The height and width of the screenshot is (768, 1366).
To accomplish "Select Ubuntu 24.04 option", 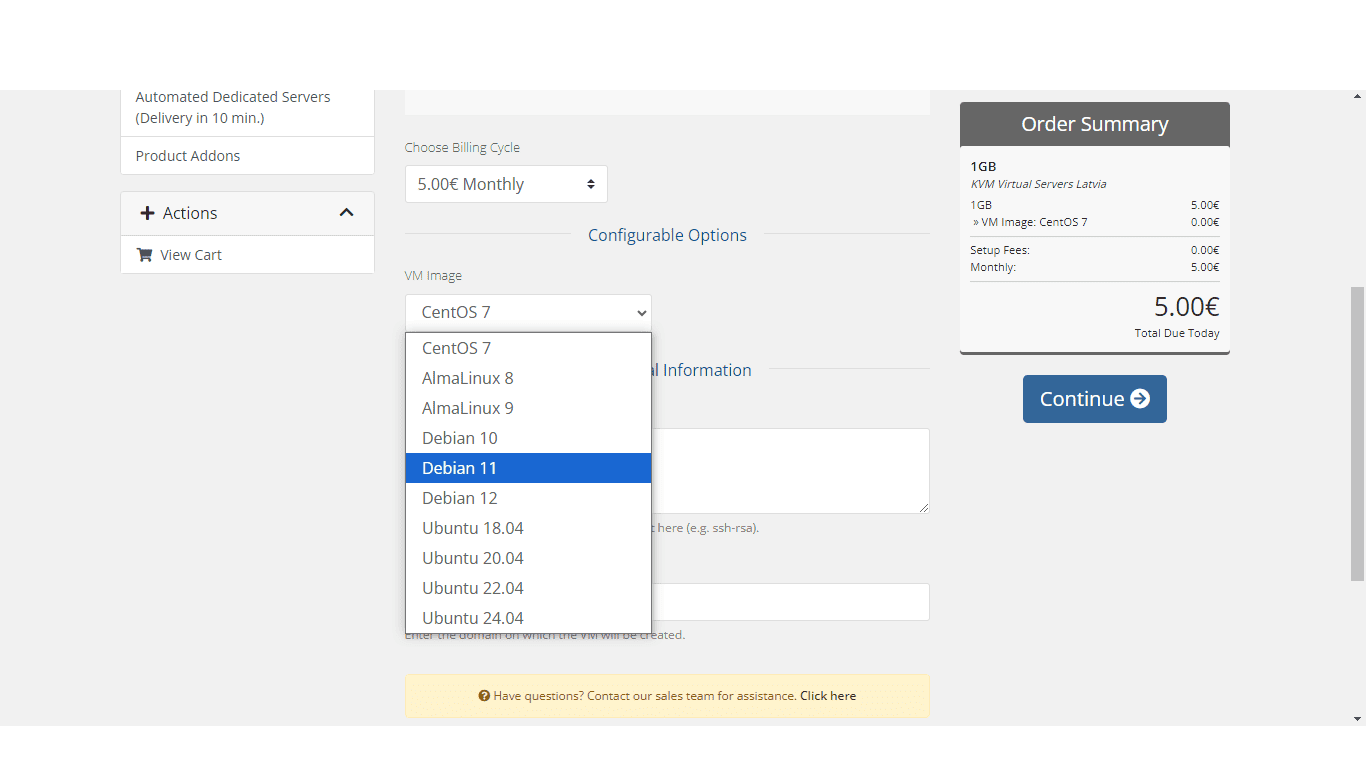I will pyautogui.click(x=528, y=618).
